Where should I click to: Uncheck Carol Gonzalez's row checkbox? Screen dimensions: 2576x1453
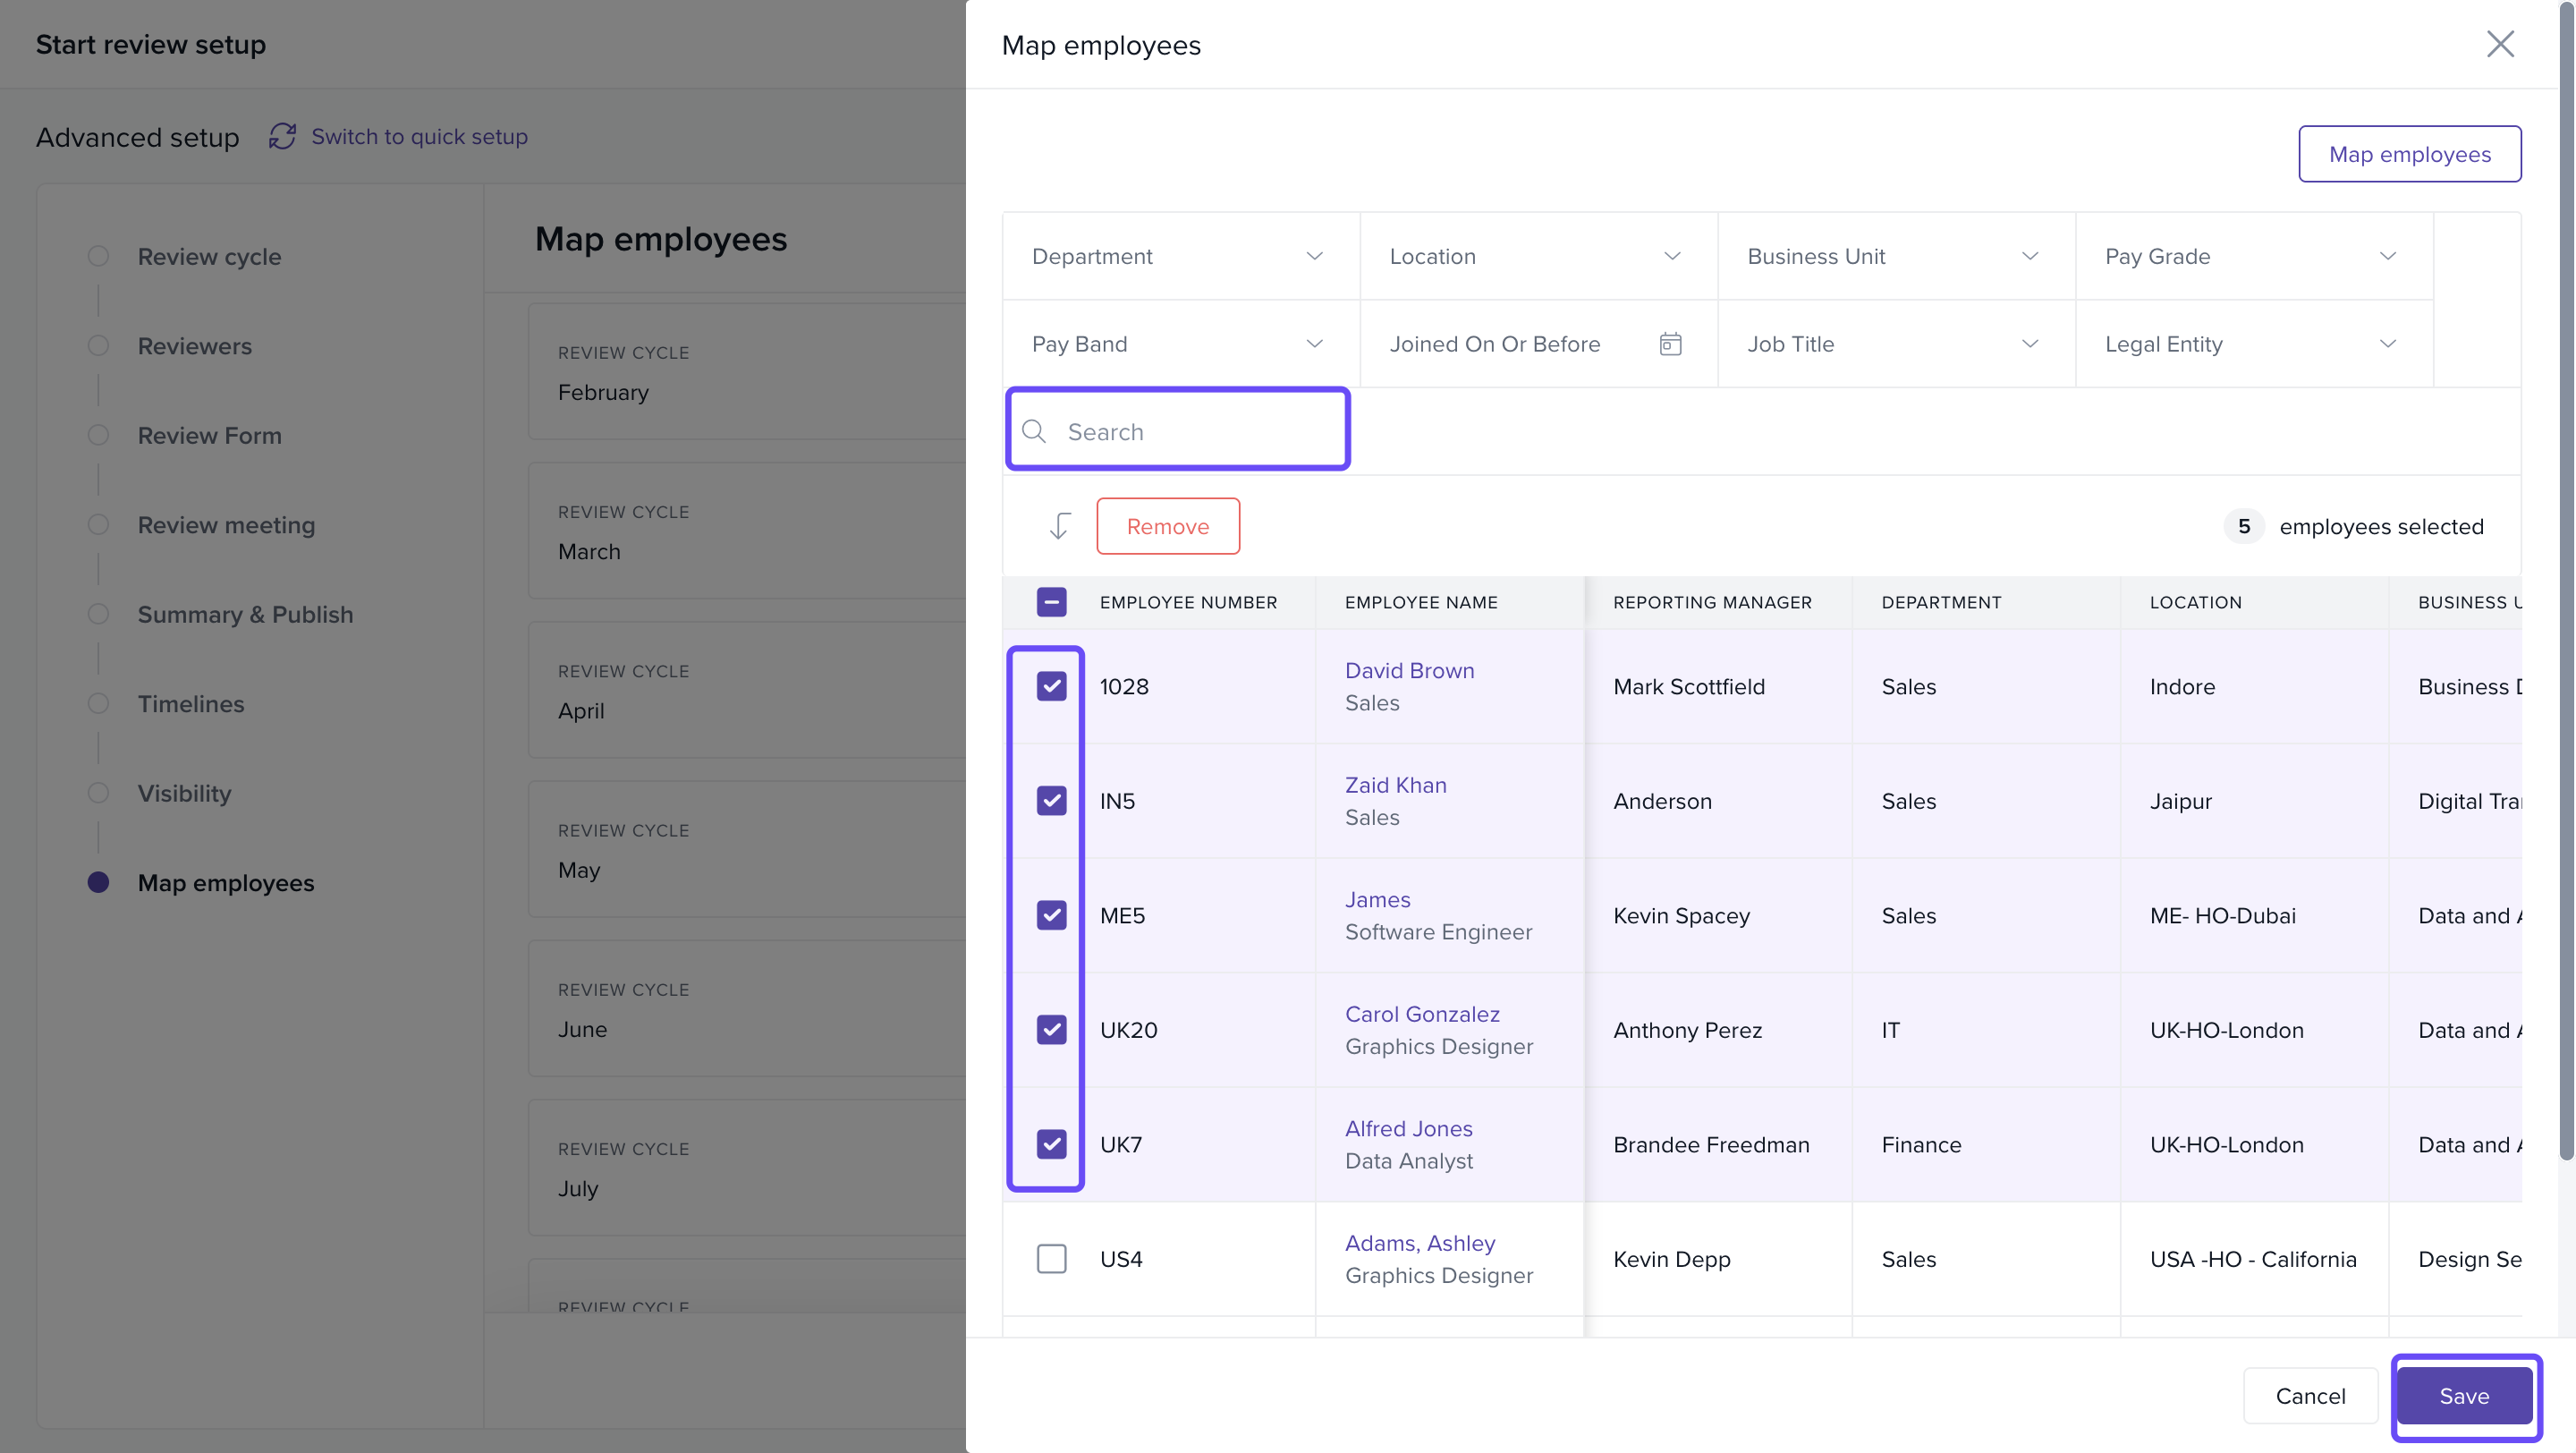[x=1051, y=1029]
